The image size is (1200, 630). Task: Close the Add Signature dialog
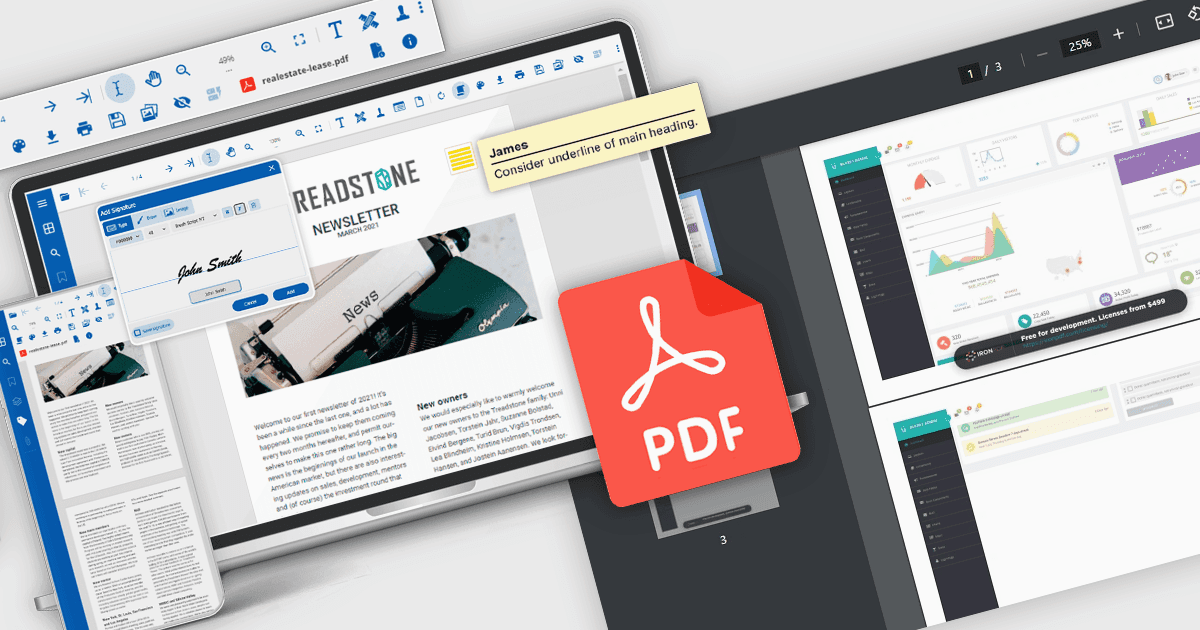pyautogui.click(x=271, y=168)
